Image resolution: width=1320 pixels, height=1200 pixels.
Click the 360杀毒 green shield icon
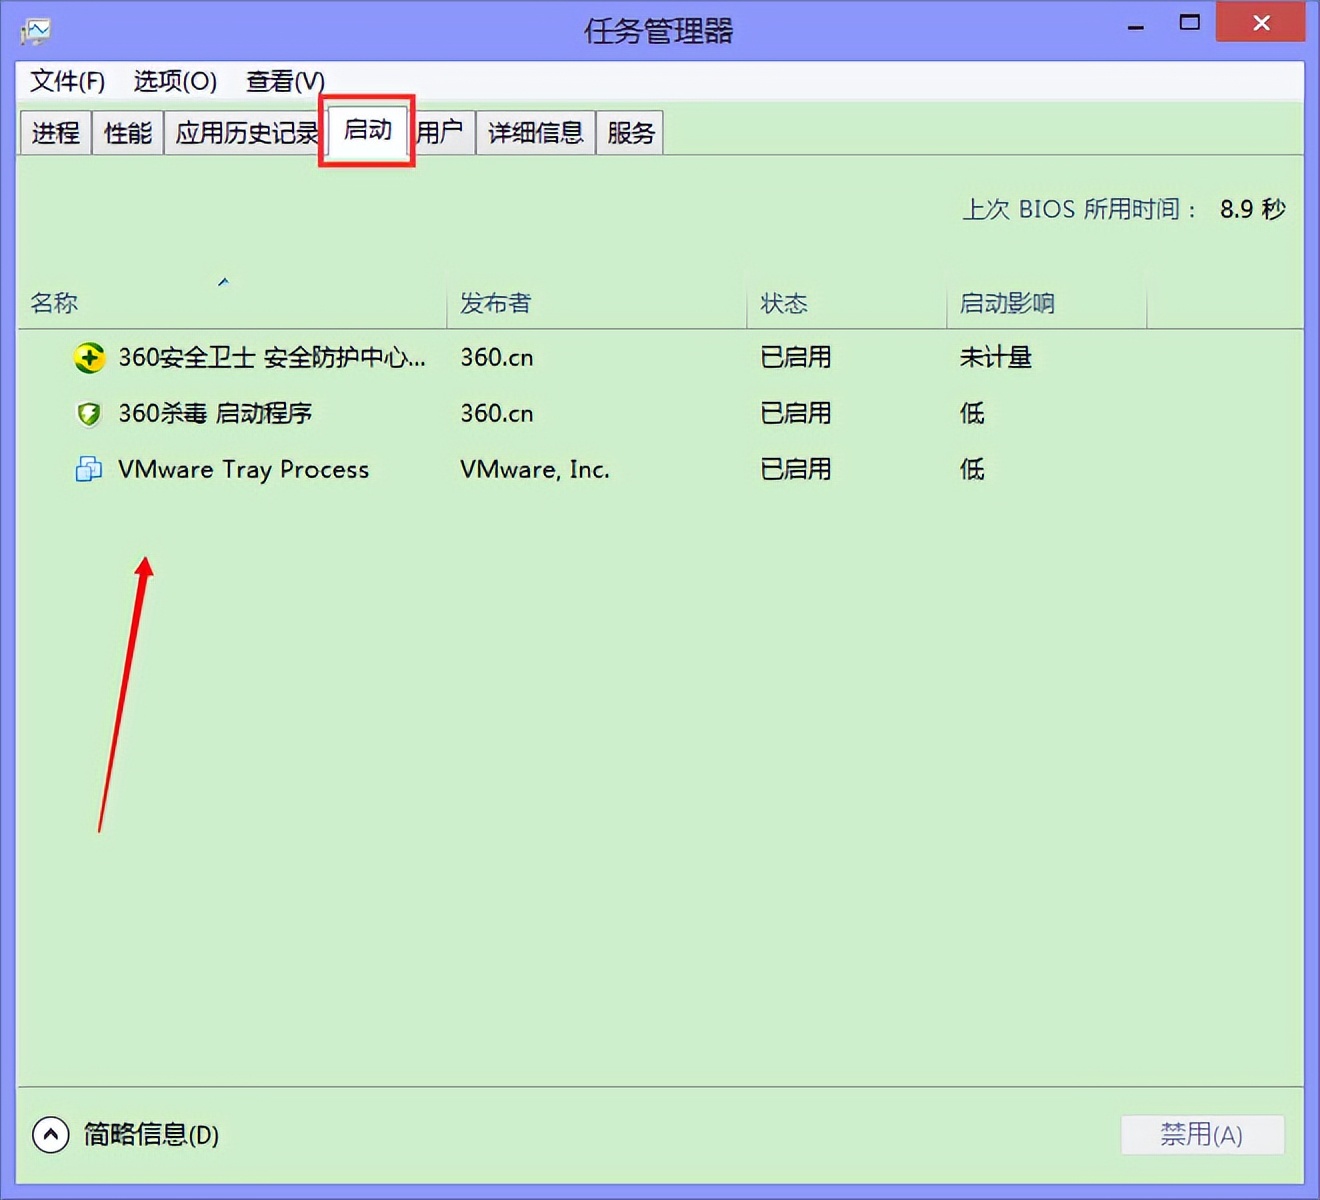tap(89, 413)
